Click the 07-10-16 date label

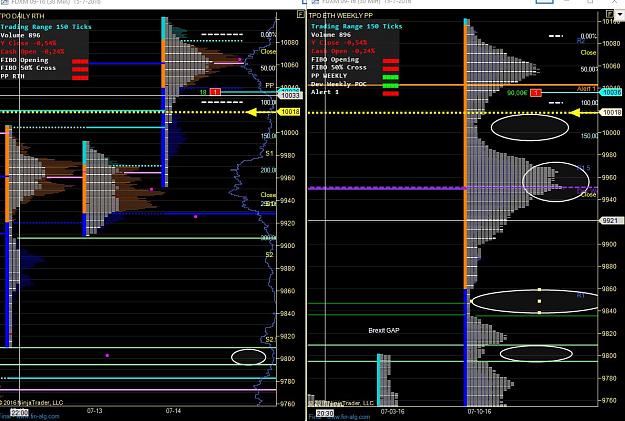click(480, 411)
